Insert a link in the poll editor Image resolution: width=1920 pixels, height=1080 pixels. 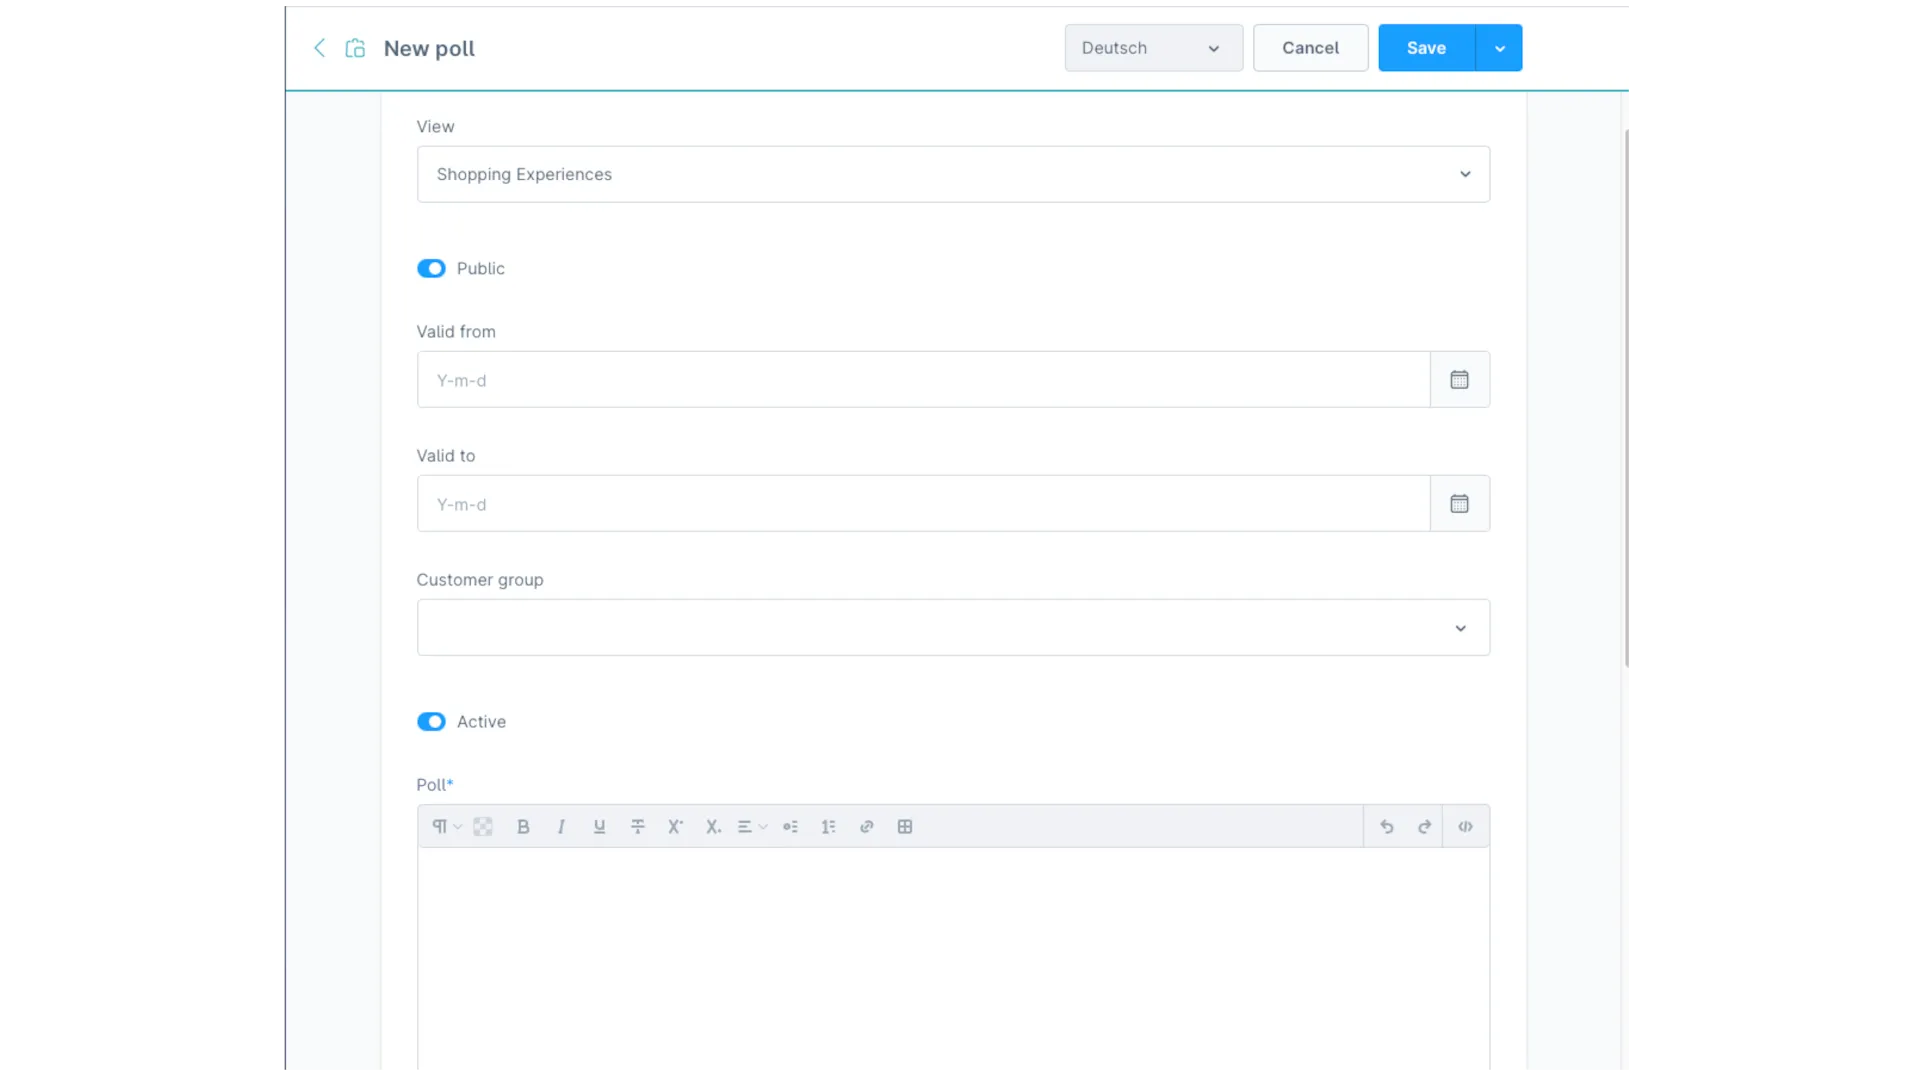coord(866,826)
